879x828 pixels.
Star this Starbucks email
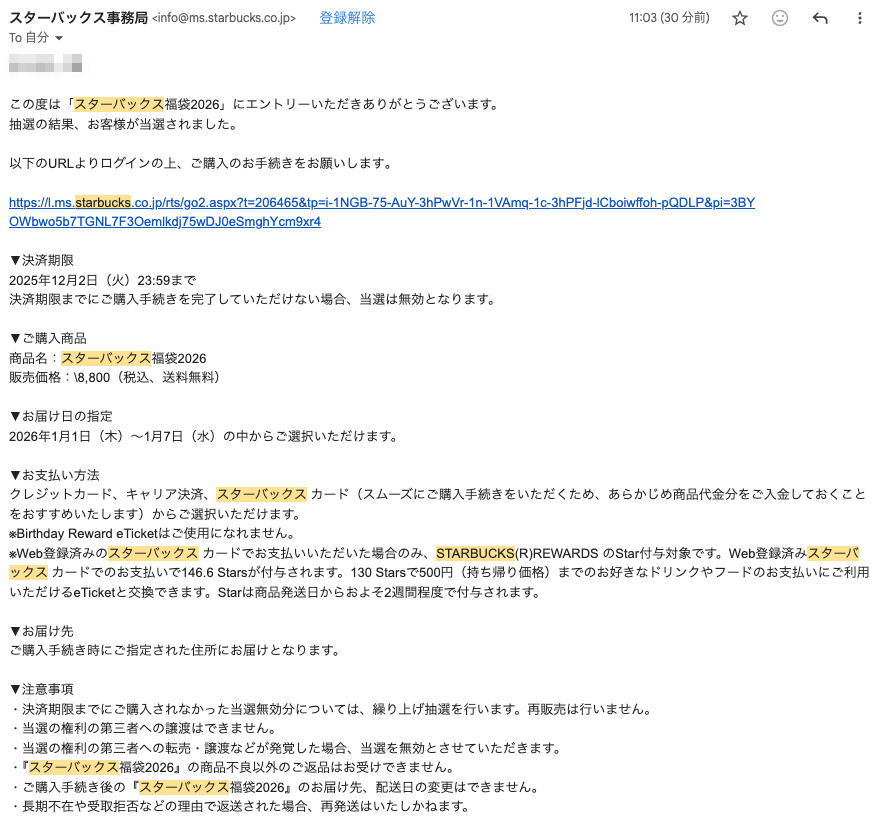tap(740, 18)
